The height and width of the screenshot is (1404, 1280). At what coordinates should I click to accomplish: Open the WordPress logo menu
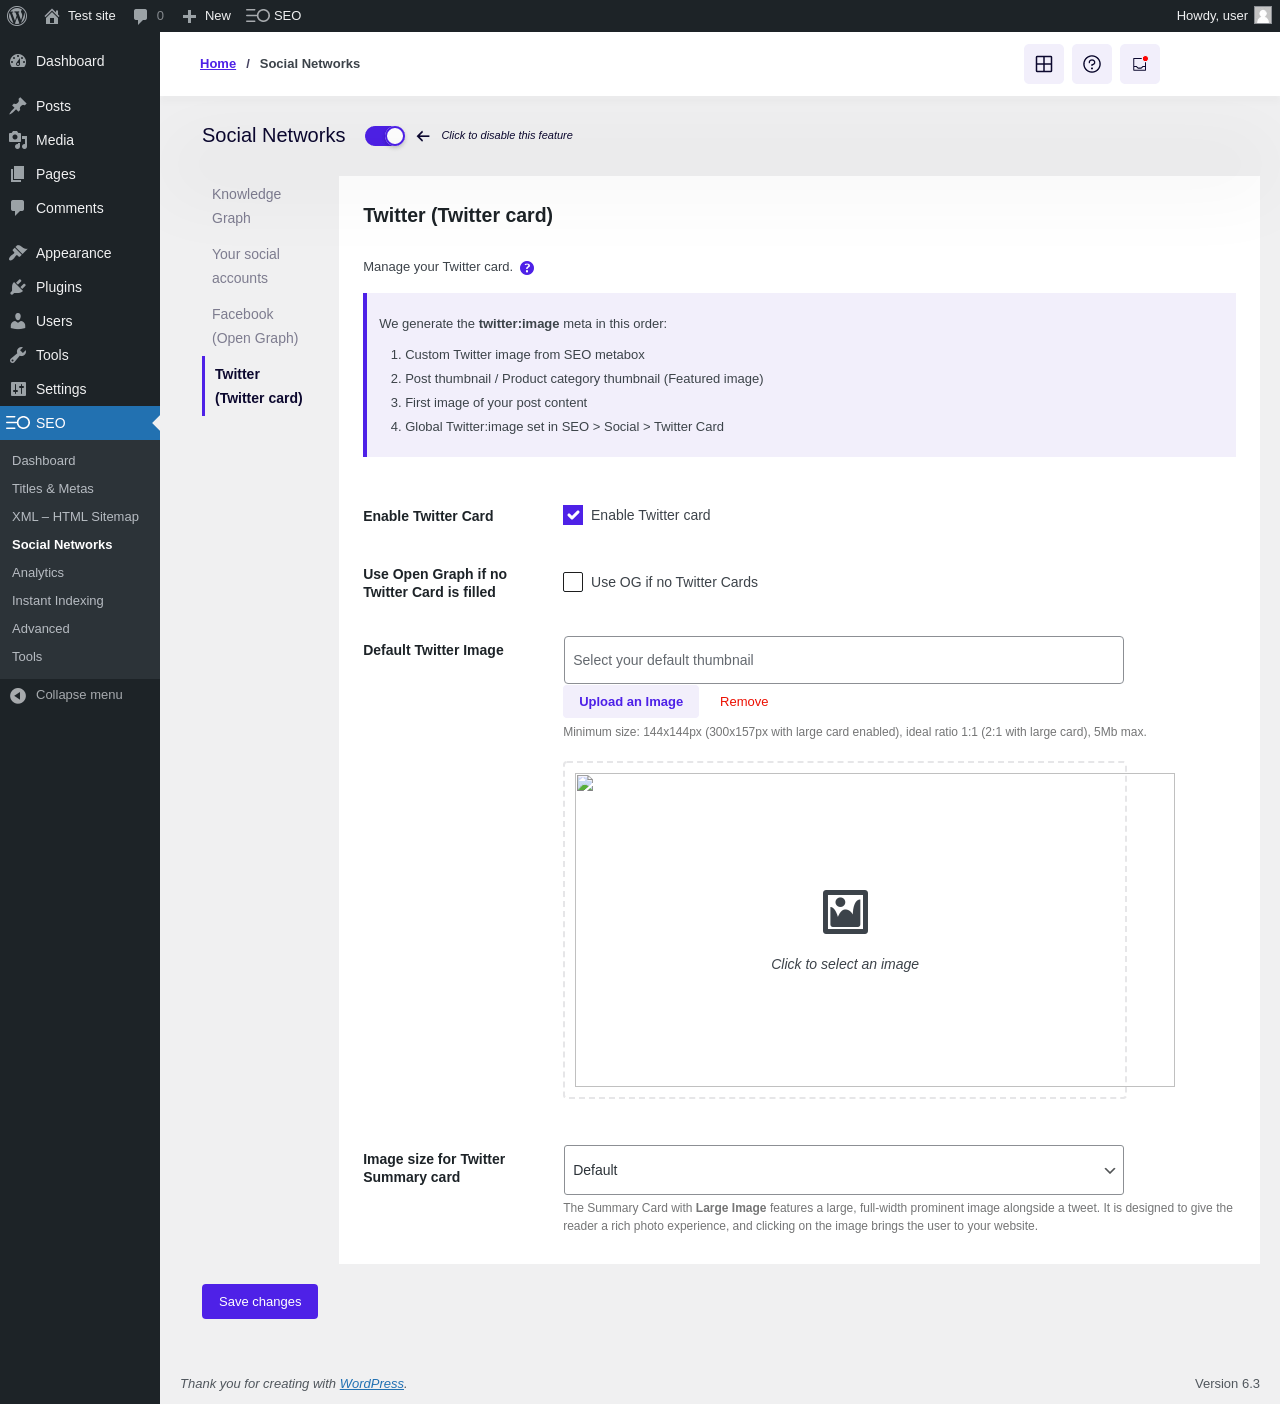17,16
